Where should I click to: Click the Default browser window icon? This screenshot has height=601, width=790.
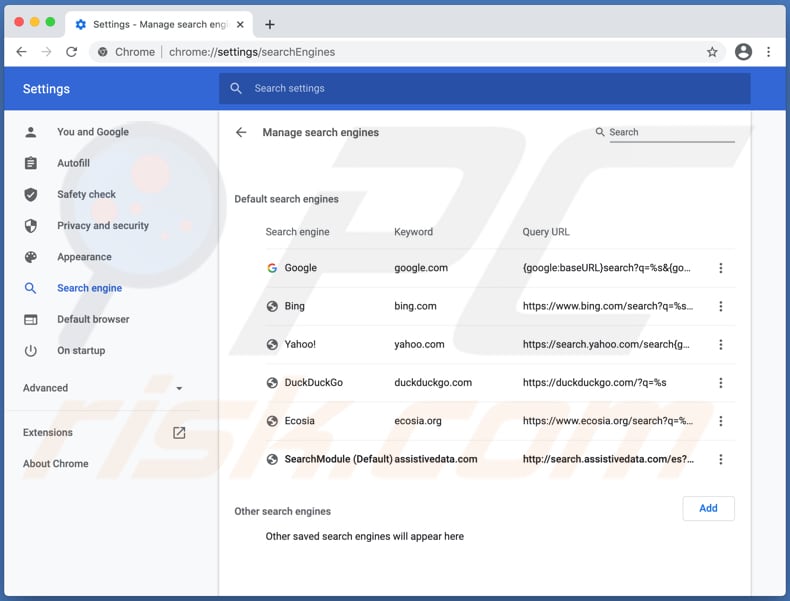click(31, 319)
